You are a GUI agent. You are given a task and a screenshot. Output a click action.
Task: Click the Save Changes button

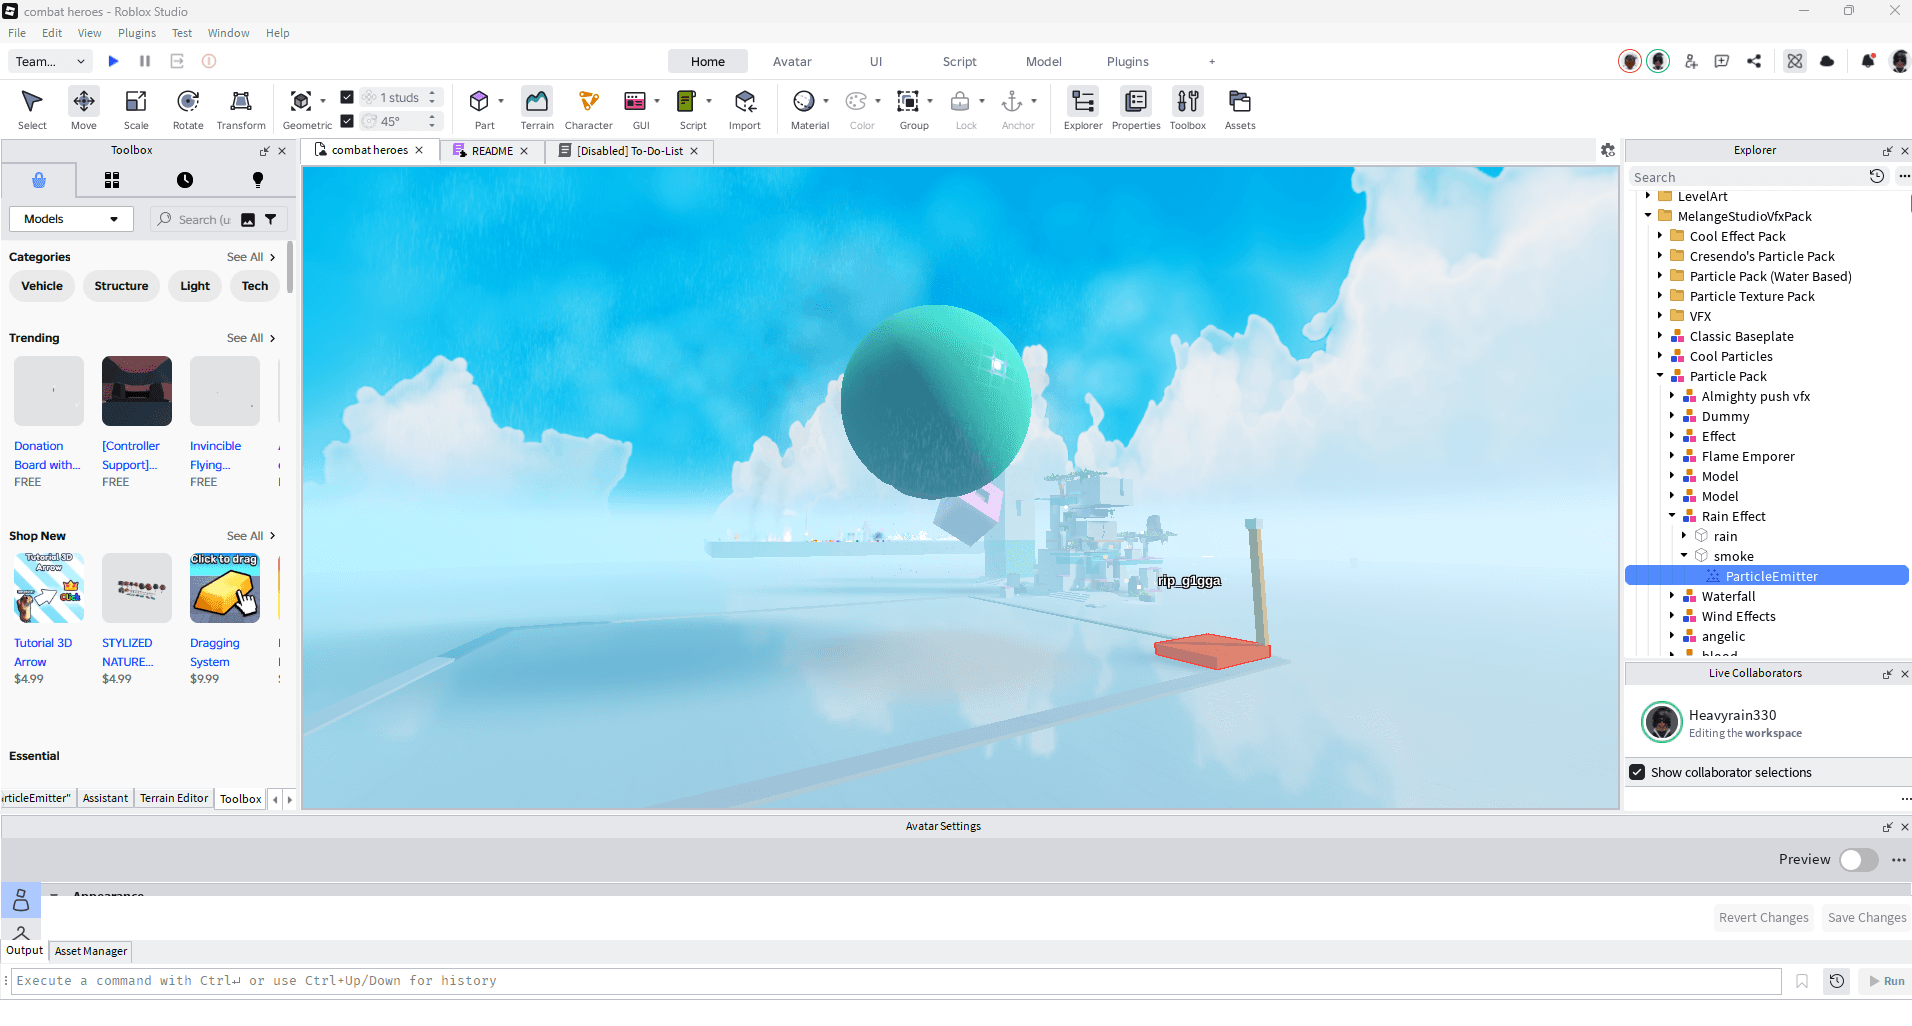pyautogui.click(x=1866, y=918)
